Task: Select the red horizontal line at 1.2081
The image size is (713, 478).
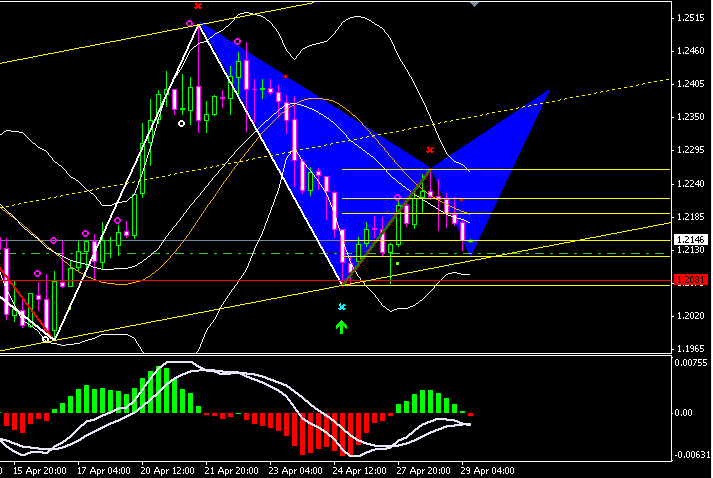Action: [336, 281]
